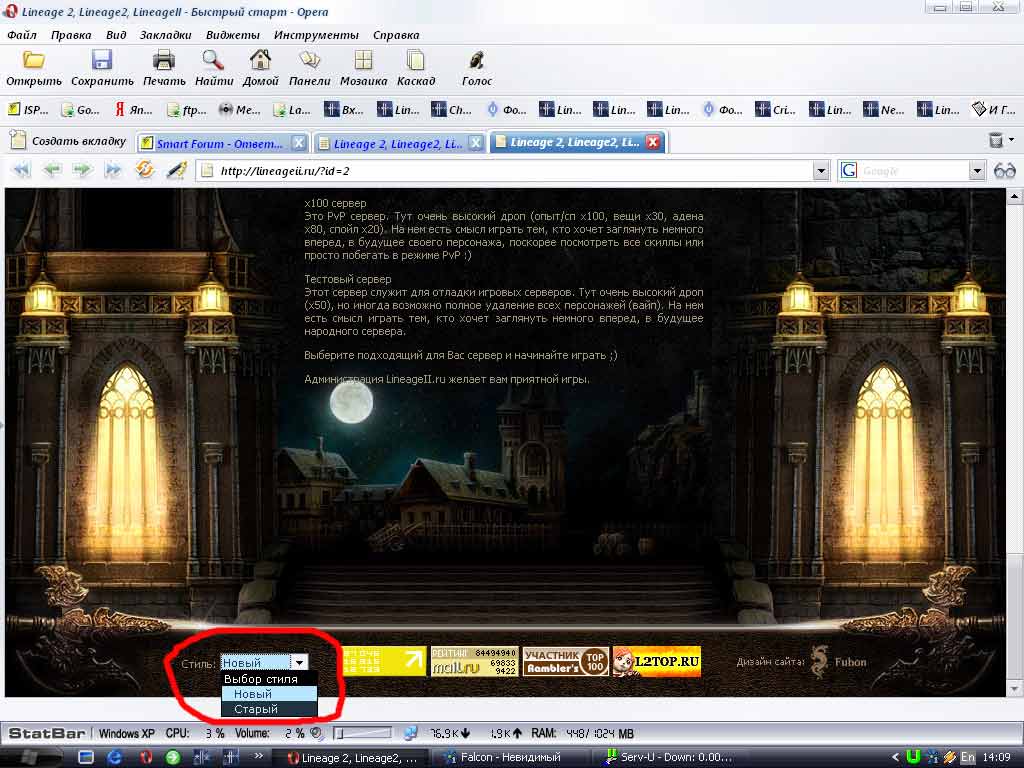
Task: Open the Rambler's Top 100 banner
Action: (x=566, y=661)
